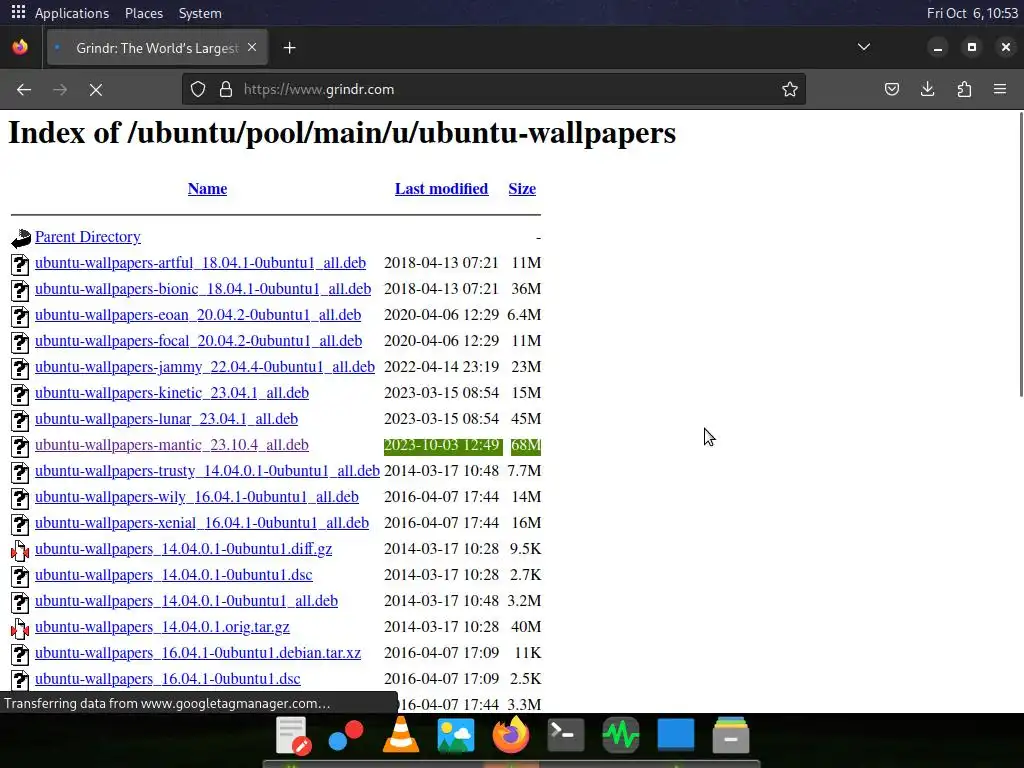The image size is (1024, 768).
Task: Open the tracking protection shield
Action: click(x=198, y=89)
